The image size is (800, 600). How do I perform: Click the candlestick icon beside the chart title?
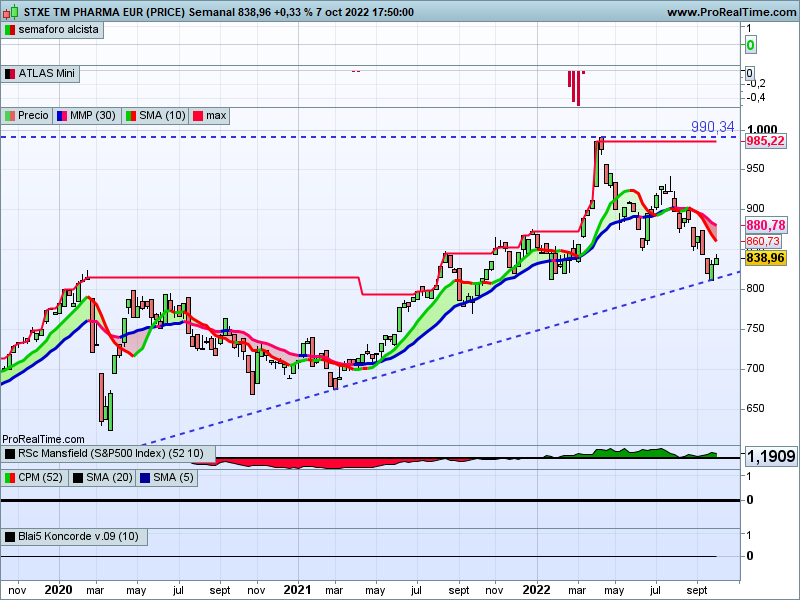(10, 11)
